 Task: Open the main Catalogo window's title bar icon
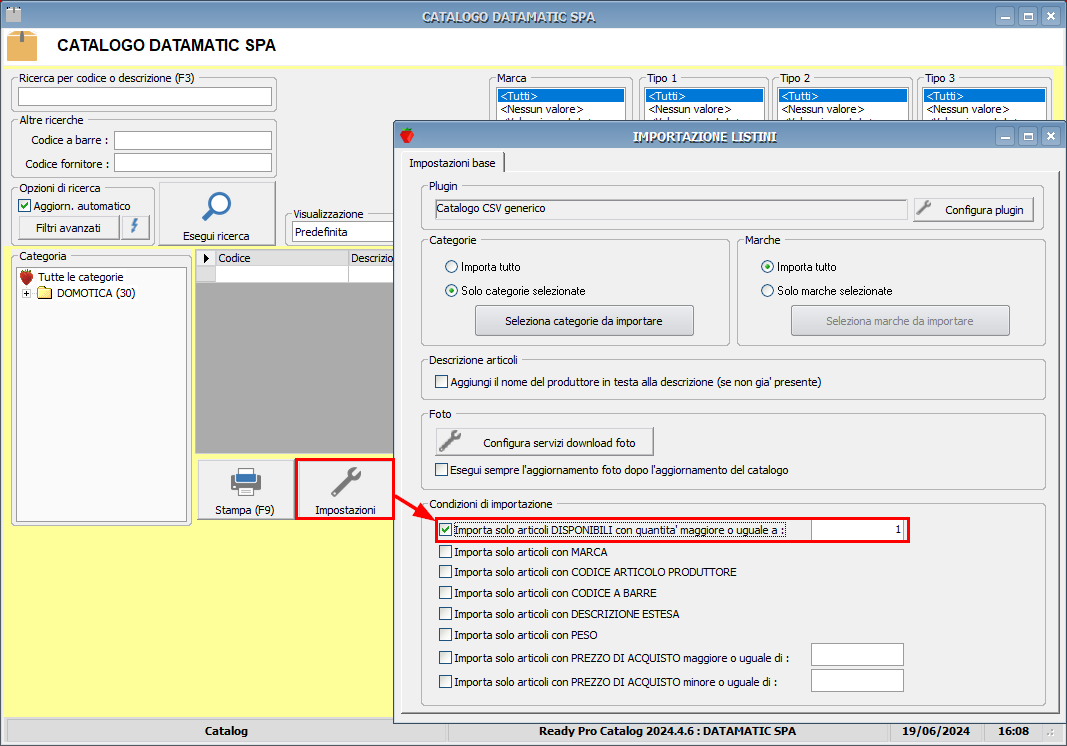point(14,14)
